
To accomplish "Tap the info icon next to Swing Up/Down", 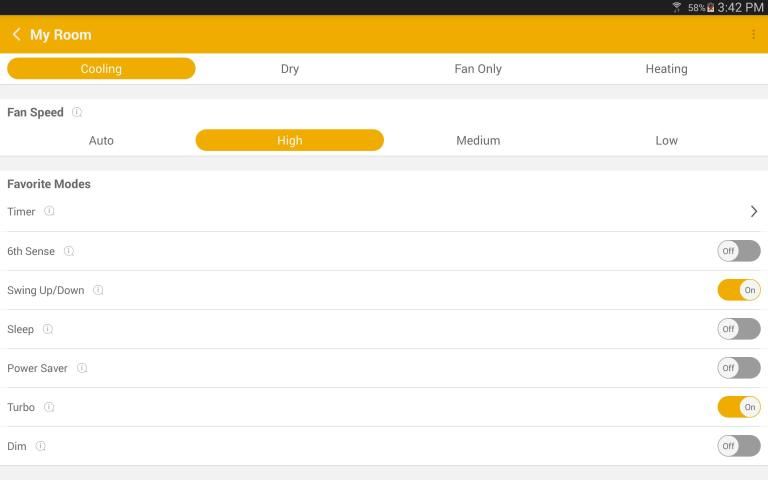I will 98,290.
